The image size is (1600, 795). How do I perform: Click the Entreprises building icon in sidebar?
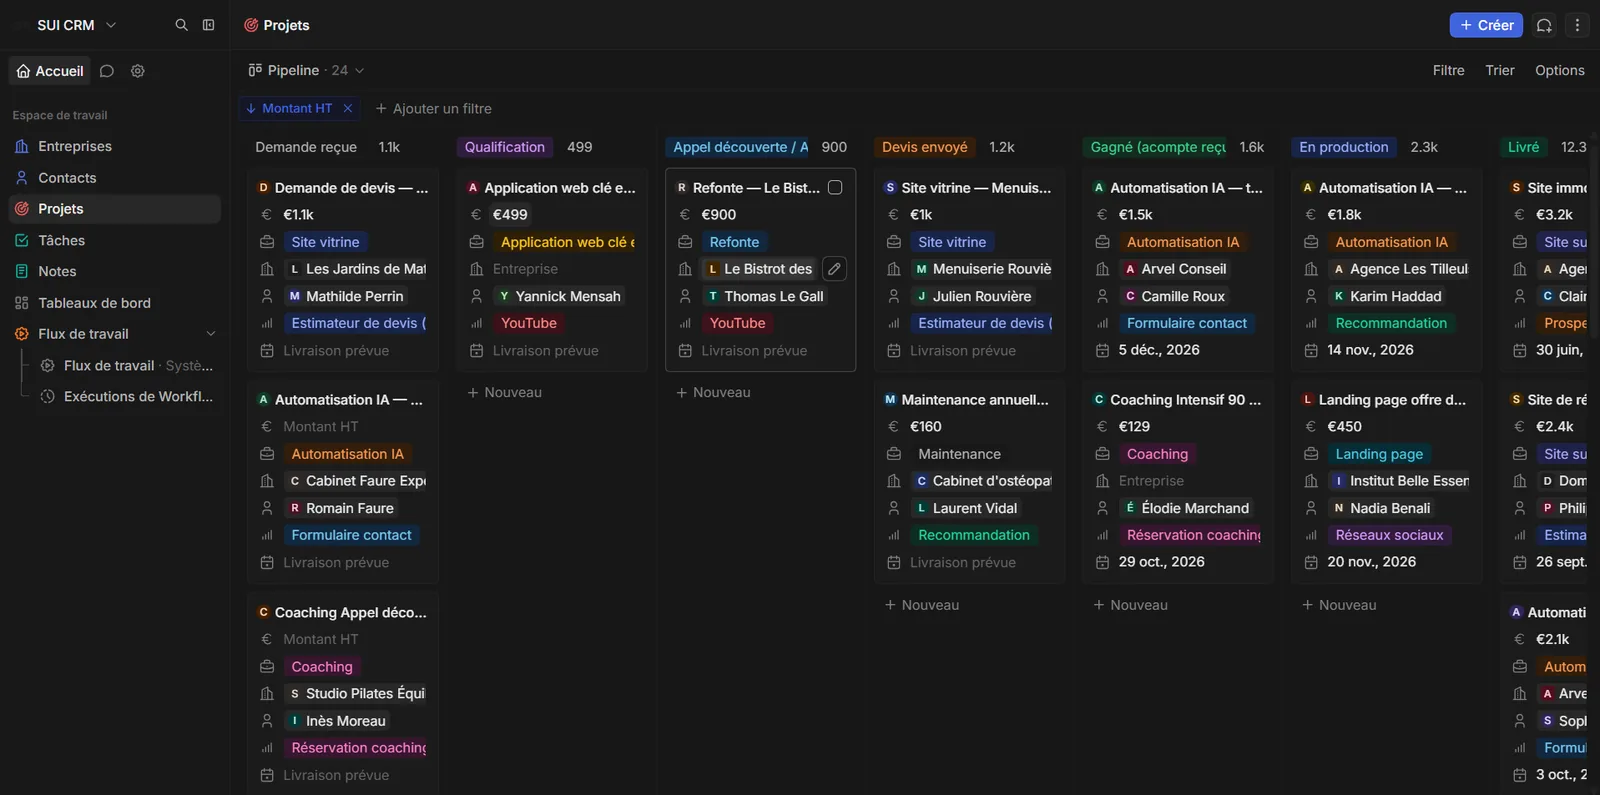coord(22,146)
